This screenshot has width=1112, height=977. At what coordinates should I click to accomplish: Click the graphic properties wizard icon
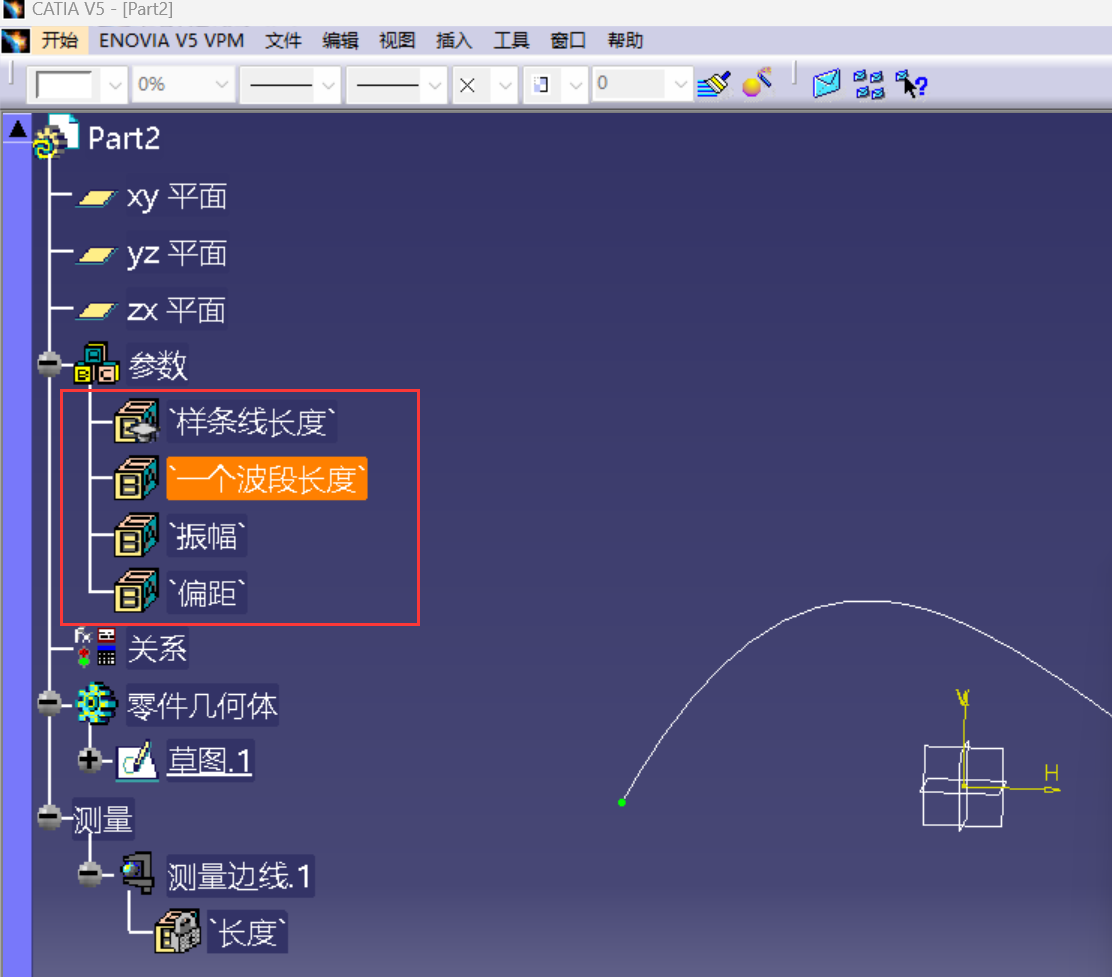click(757, 84)
